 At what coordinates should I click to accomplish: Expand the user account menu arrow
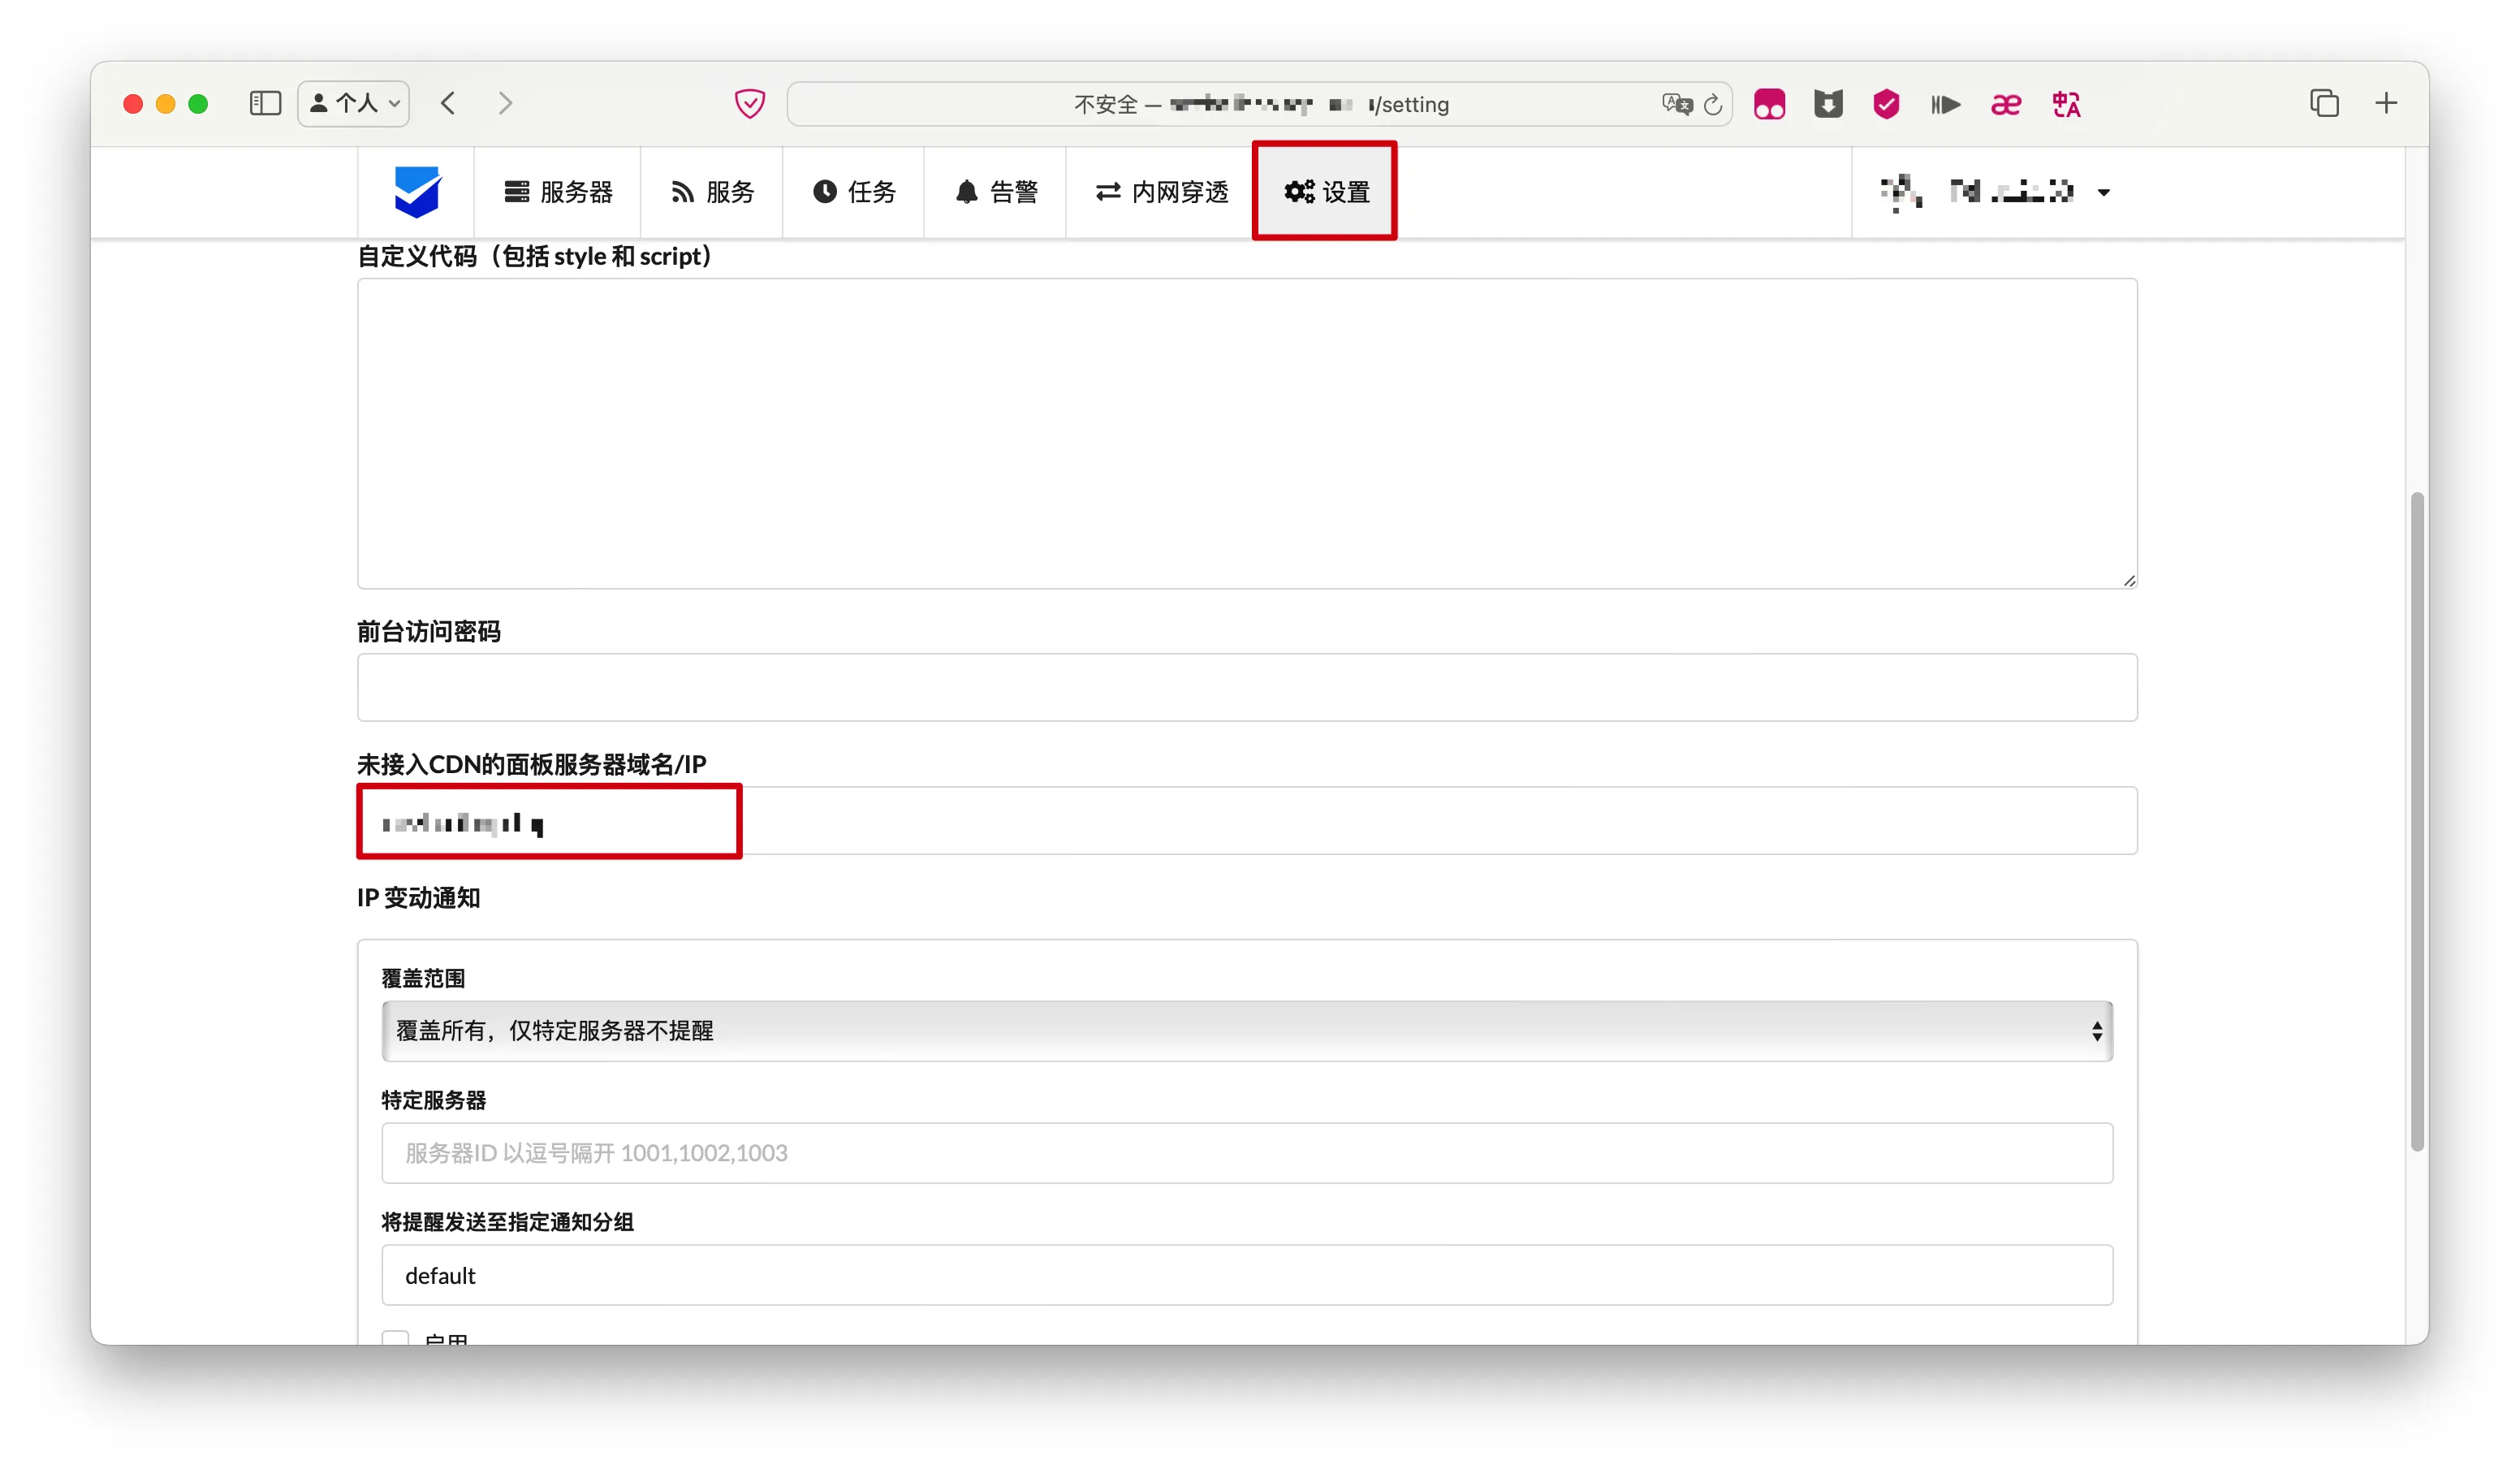point(2103,192)
